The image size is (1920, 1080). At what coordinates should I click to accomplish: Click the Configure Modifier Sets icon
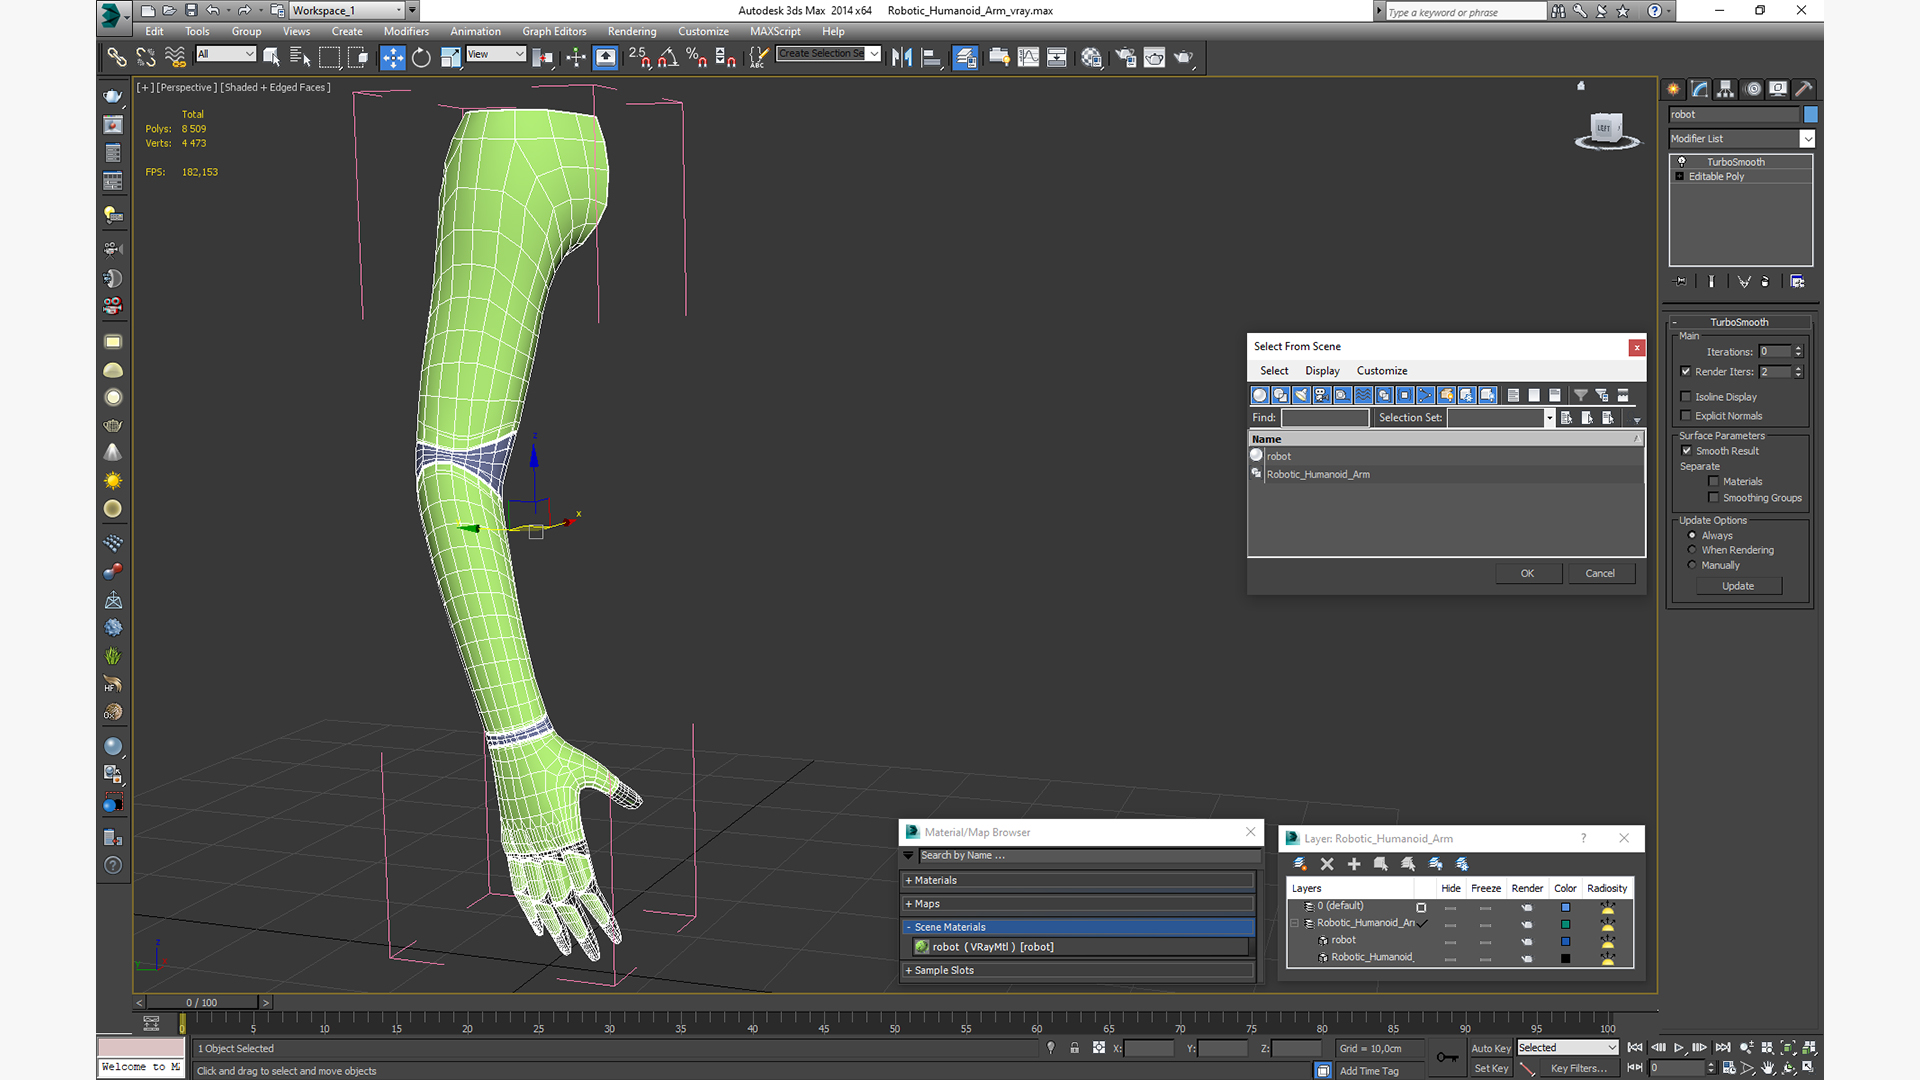point(1797,282)
